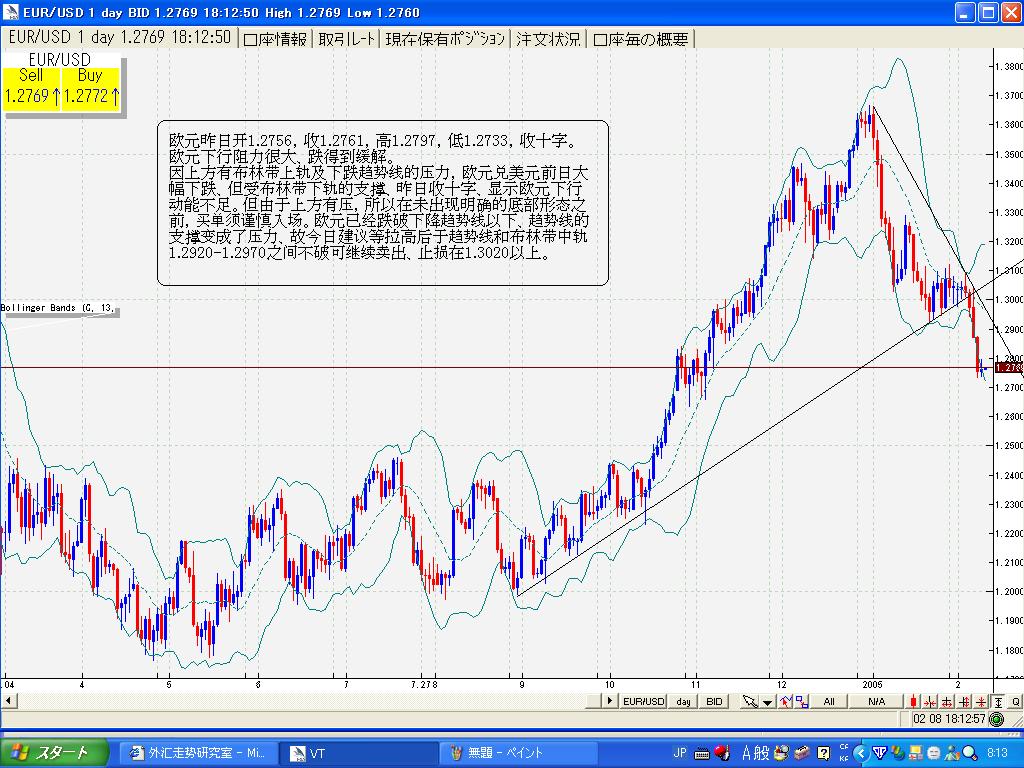
Task: Click the A input mode icon
Action: [x=747, y=752]
